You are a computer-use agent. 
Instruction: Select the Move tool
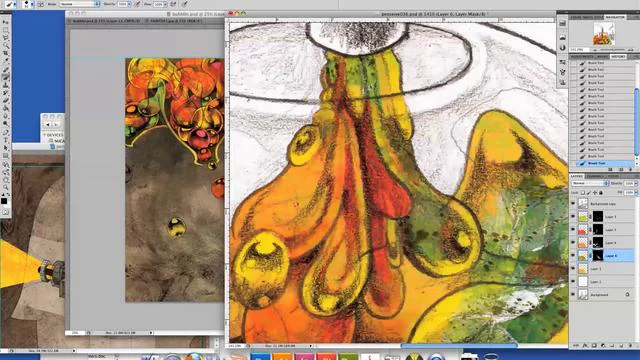click(x=5, y=22)
